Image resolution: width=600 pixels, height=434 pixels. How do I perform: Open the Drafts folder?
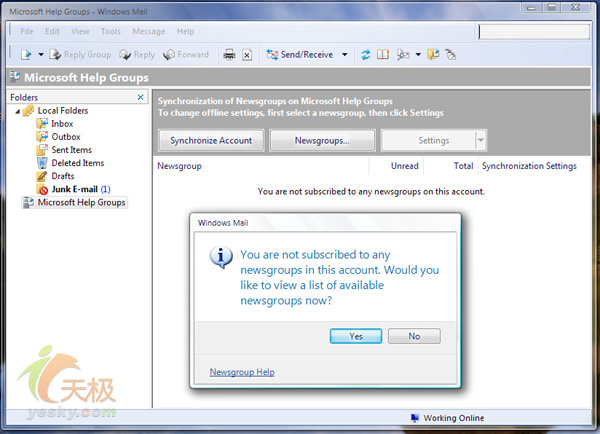pos(63,176)
